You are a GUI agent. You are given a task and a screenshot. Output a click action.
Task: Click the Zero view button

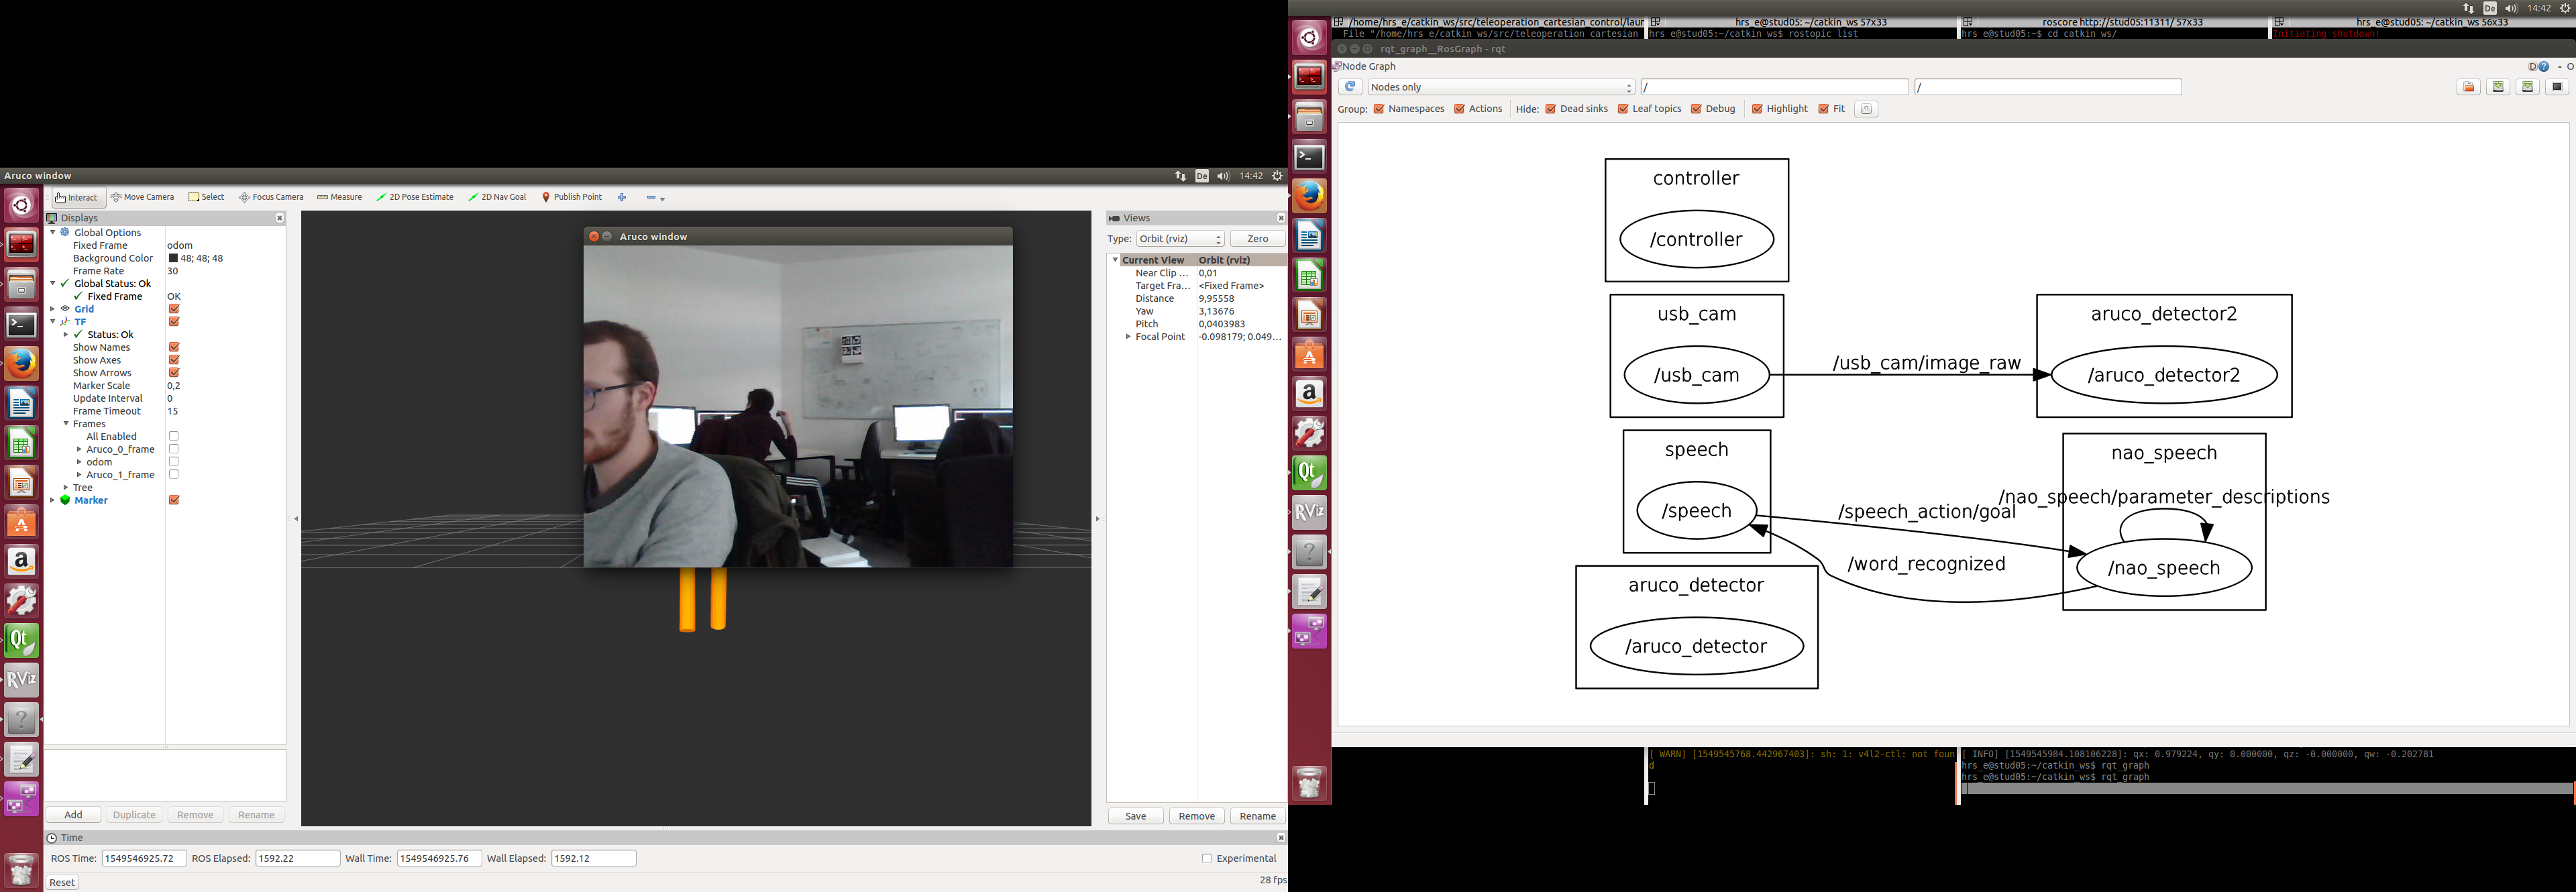point(1257,239)
